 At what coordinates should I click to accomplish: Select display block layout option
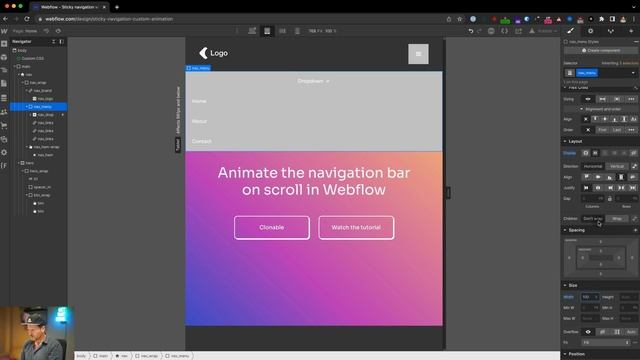click(585, 153)
